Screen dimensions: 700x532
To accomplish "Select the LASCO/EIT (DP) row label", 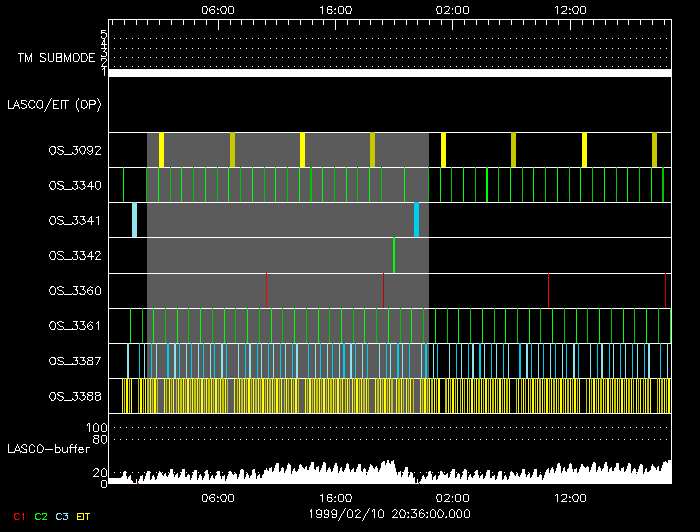I will [57, 104].
